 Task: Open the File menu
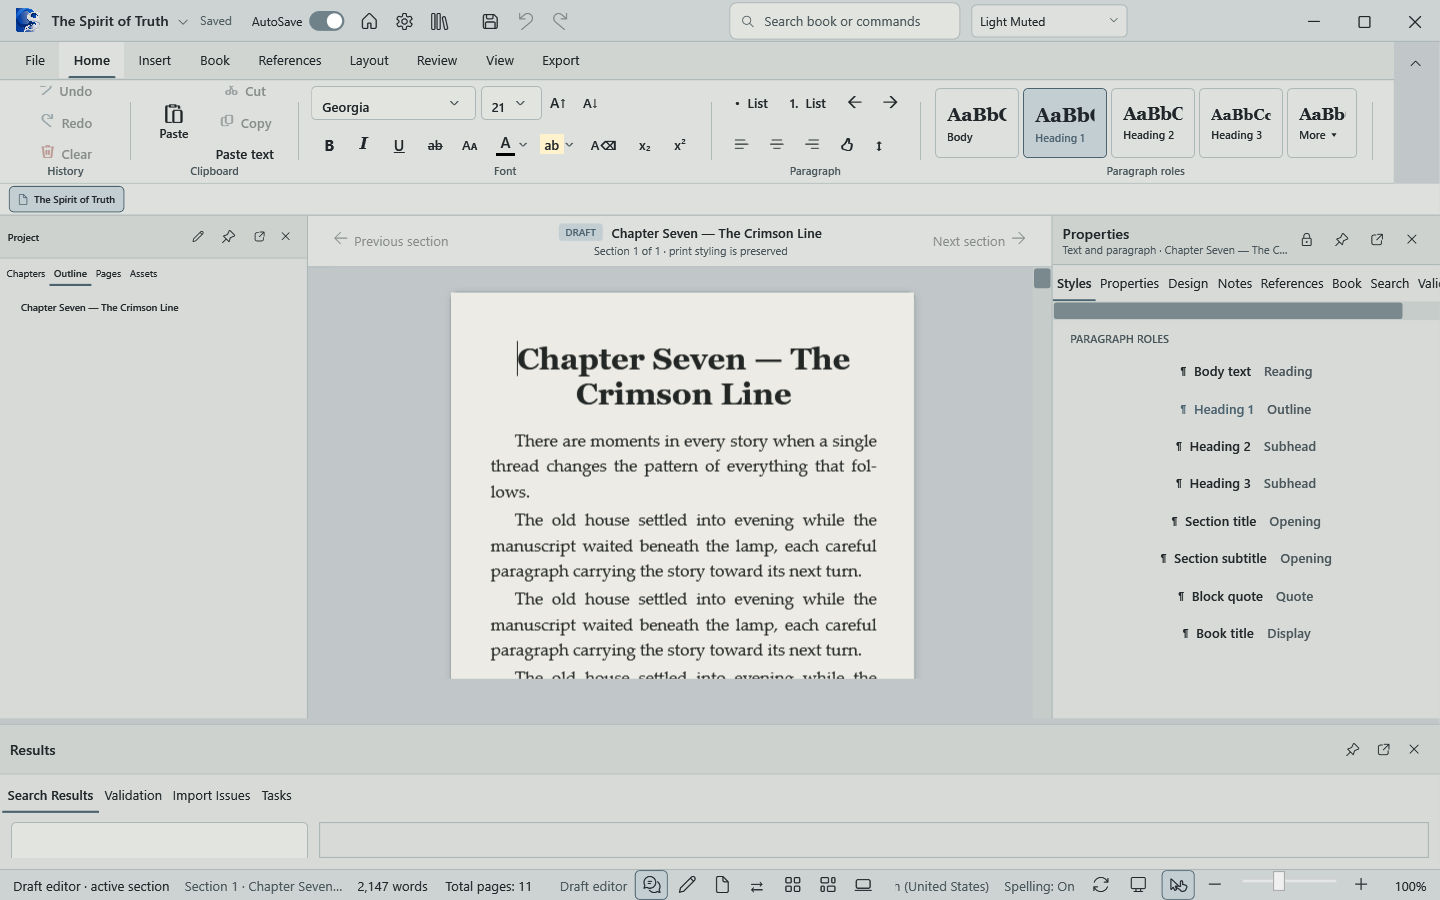35,60
